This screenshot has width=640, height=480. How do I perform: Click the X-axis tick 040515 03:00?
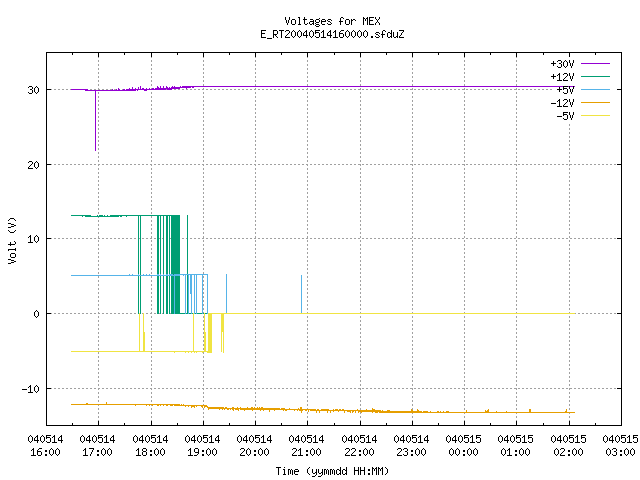click(x=620, y=446)
